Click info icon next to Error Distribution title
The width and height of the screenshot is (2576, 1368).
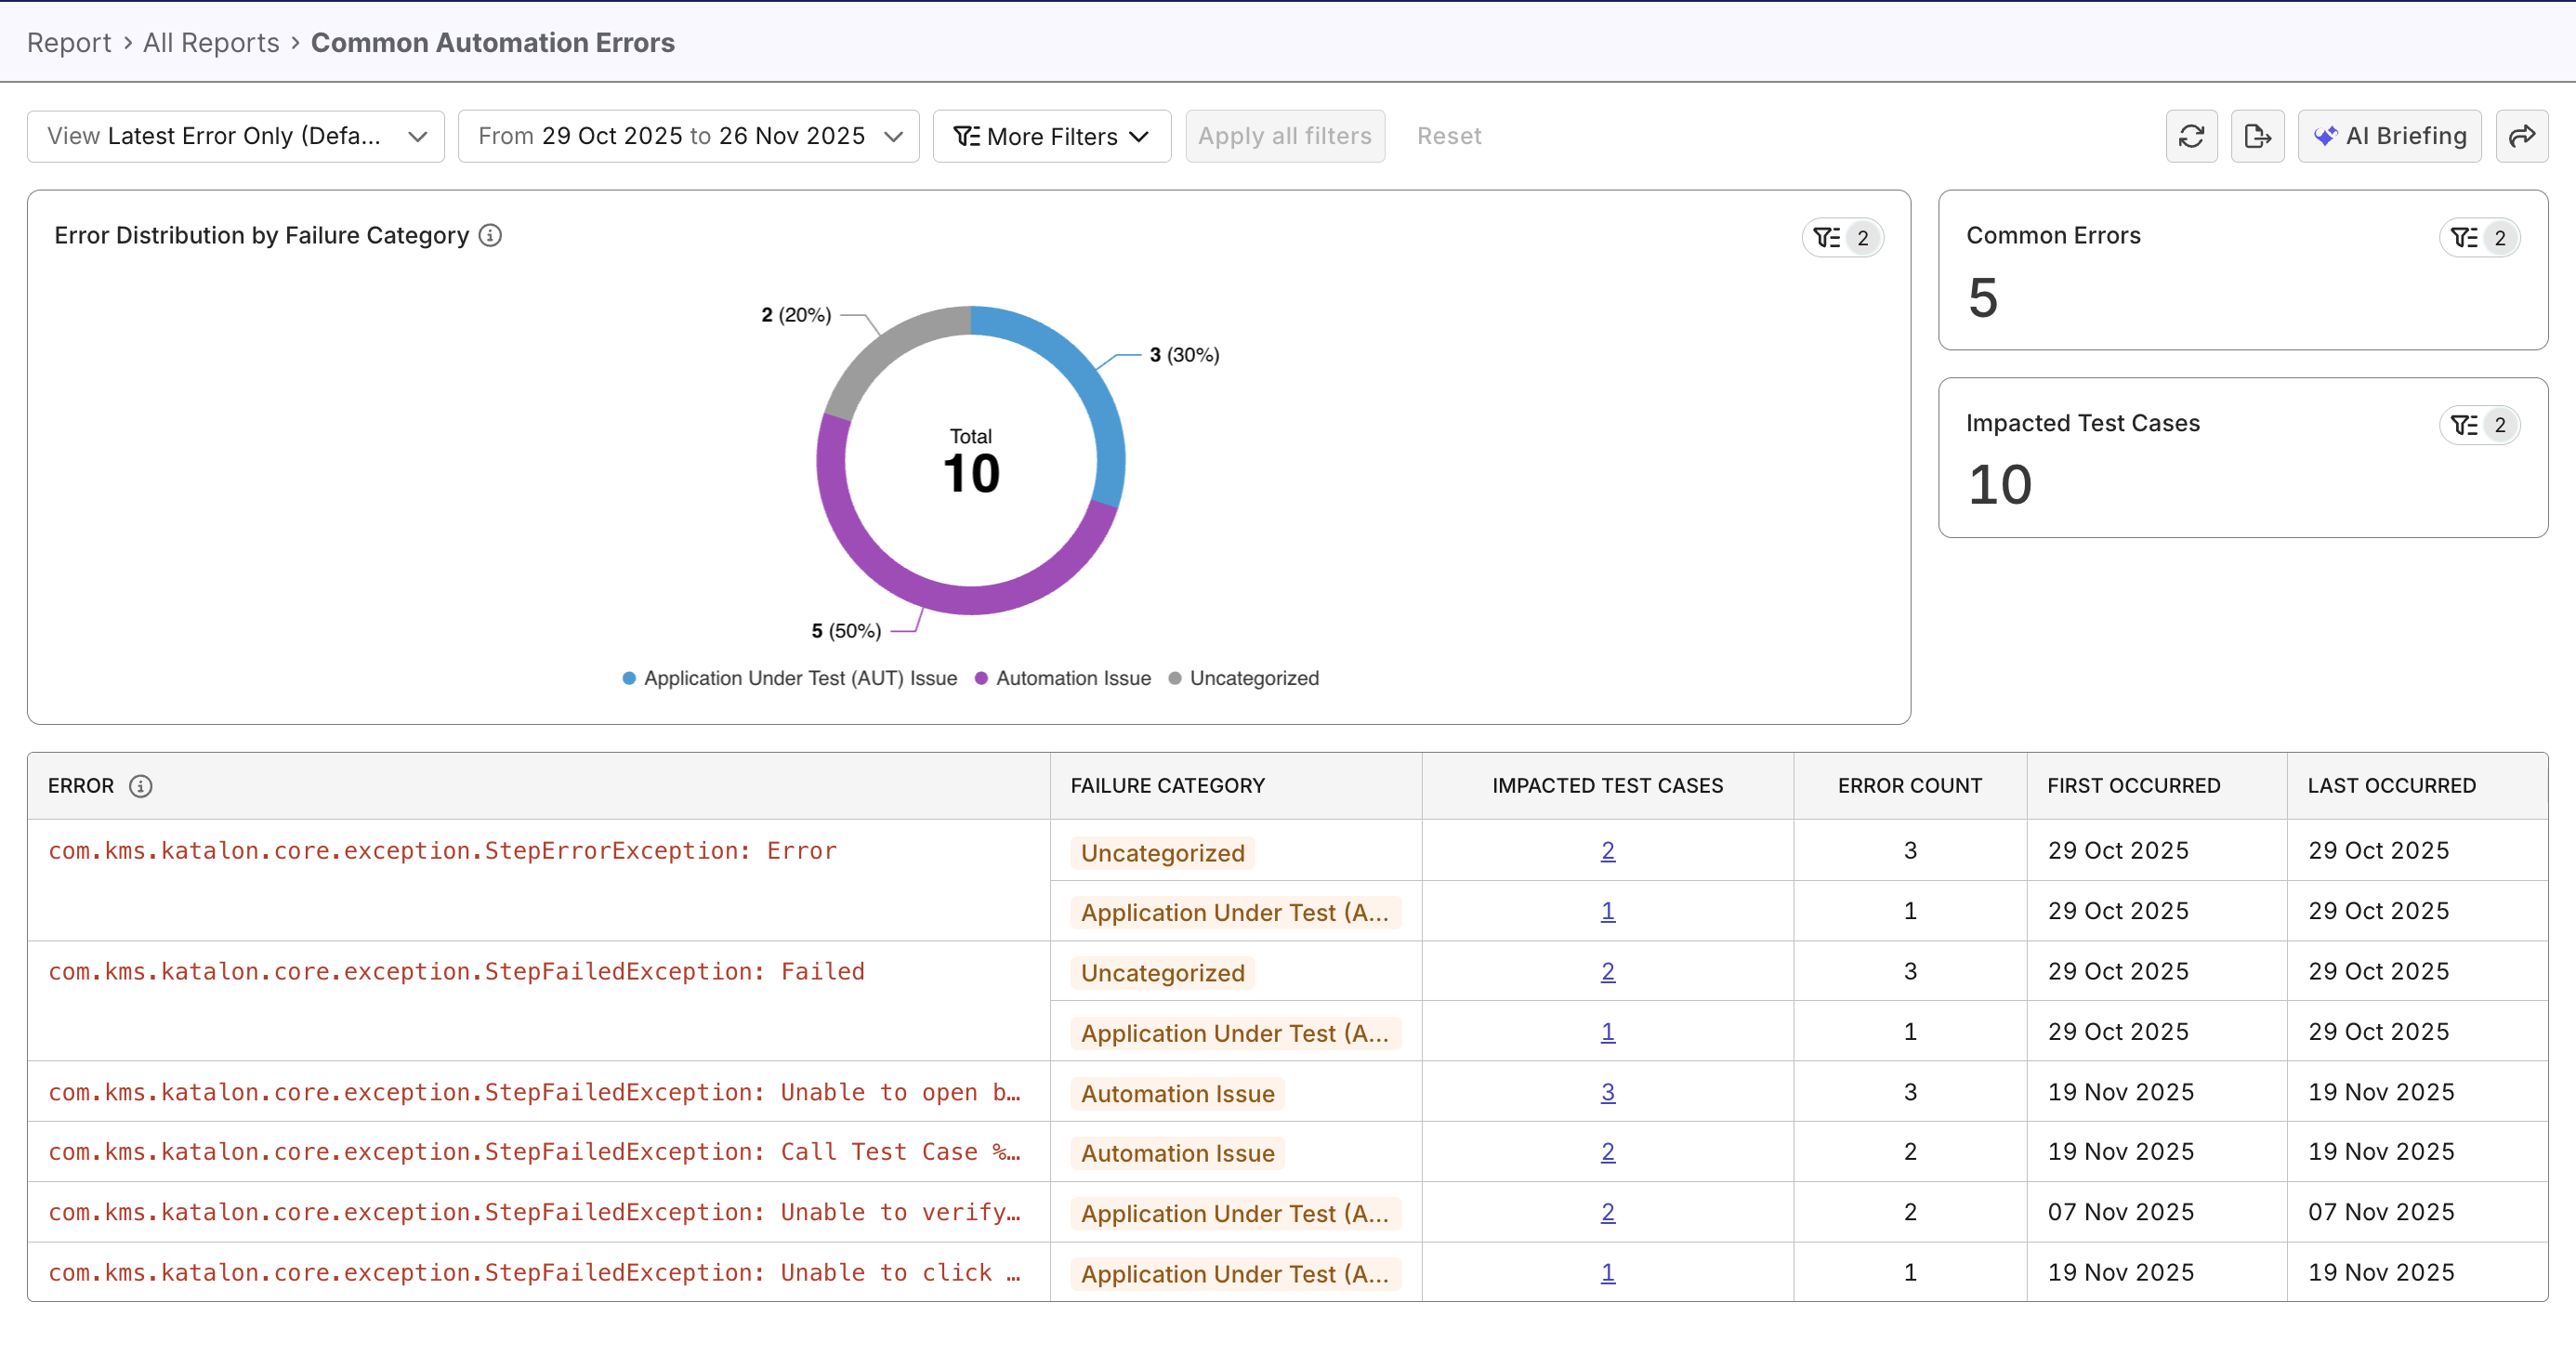tap(490, 235)
